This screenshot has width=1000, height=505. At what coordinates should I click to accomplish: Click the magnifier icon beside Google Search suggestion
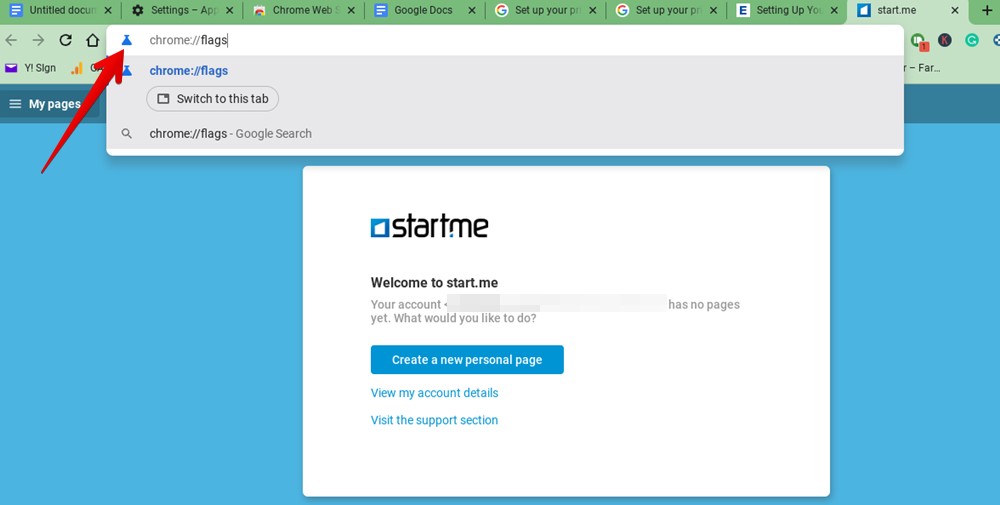tap(127, 134)
